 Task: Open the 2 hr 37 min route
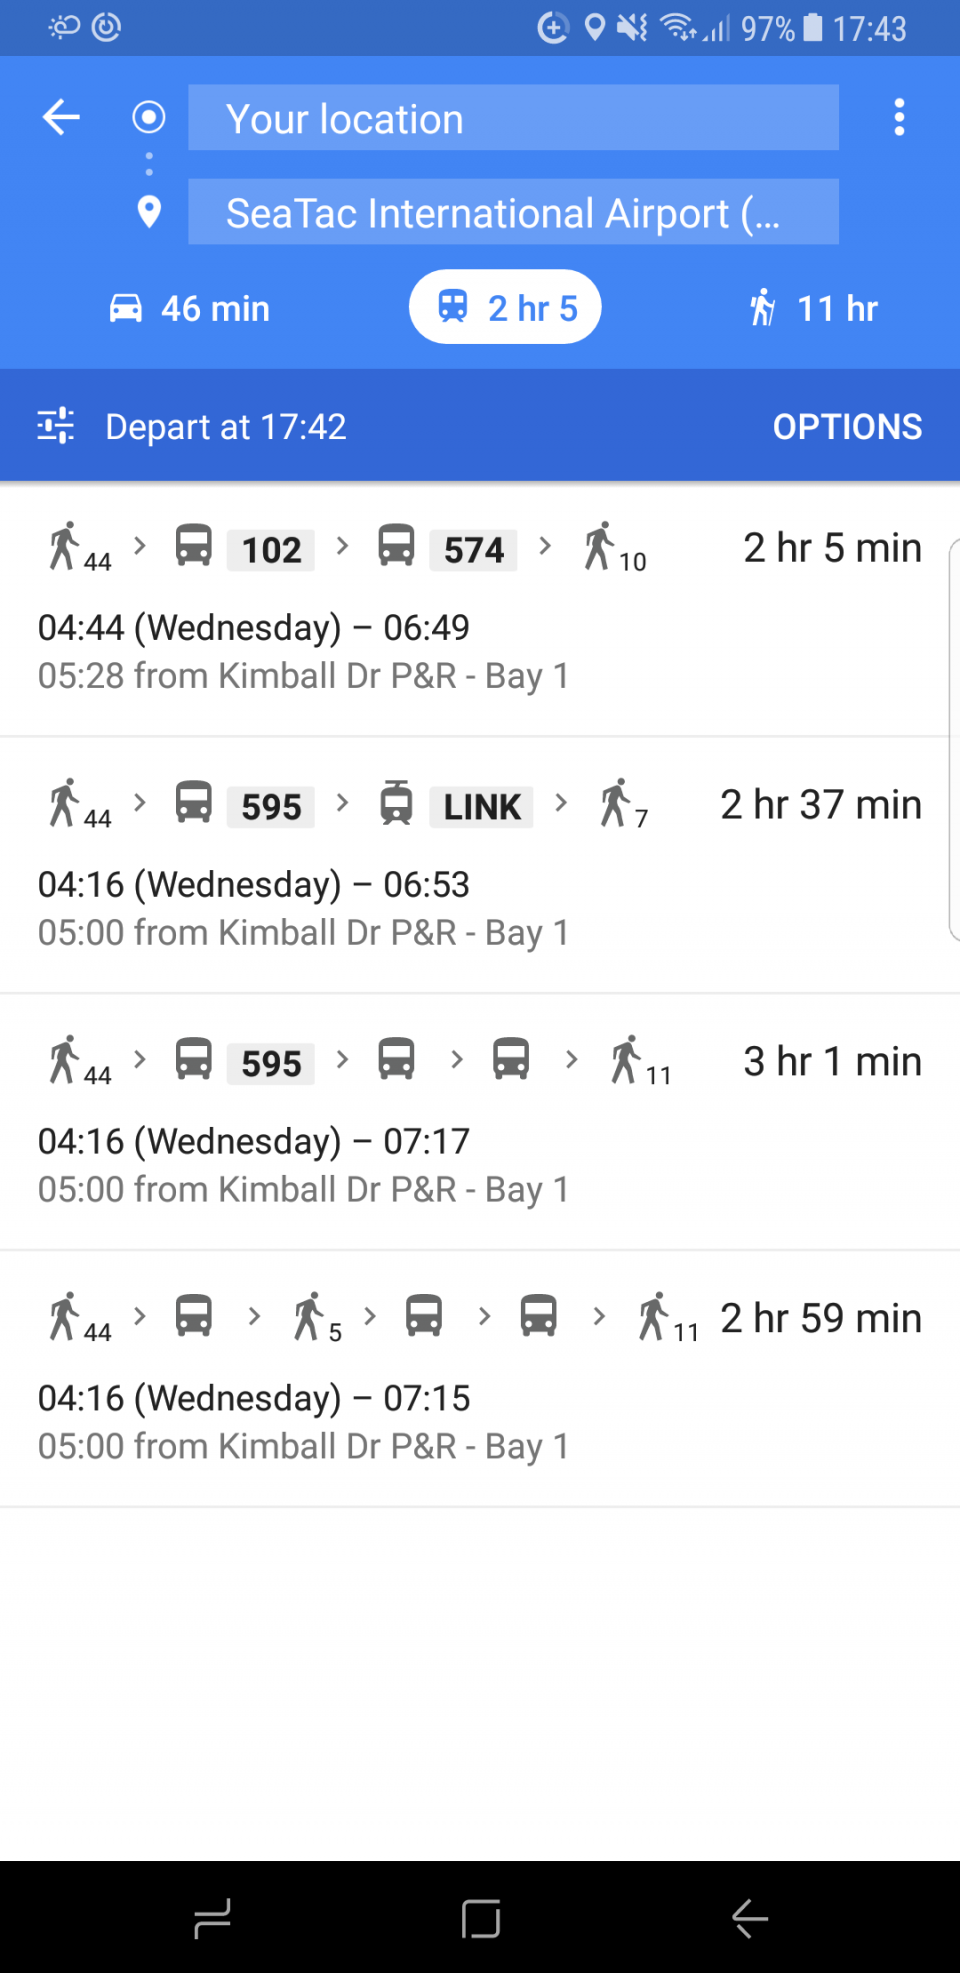tap(480, 866)
